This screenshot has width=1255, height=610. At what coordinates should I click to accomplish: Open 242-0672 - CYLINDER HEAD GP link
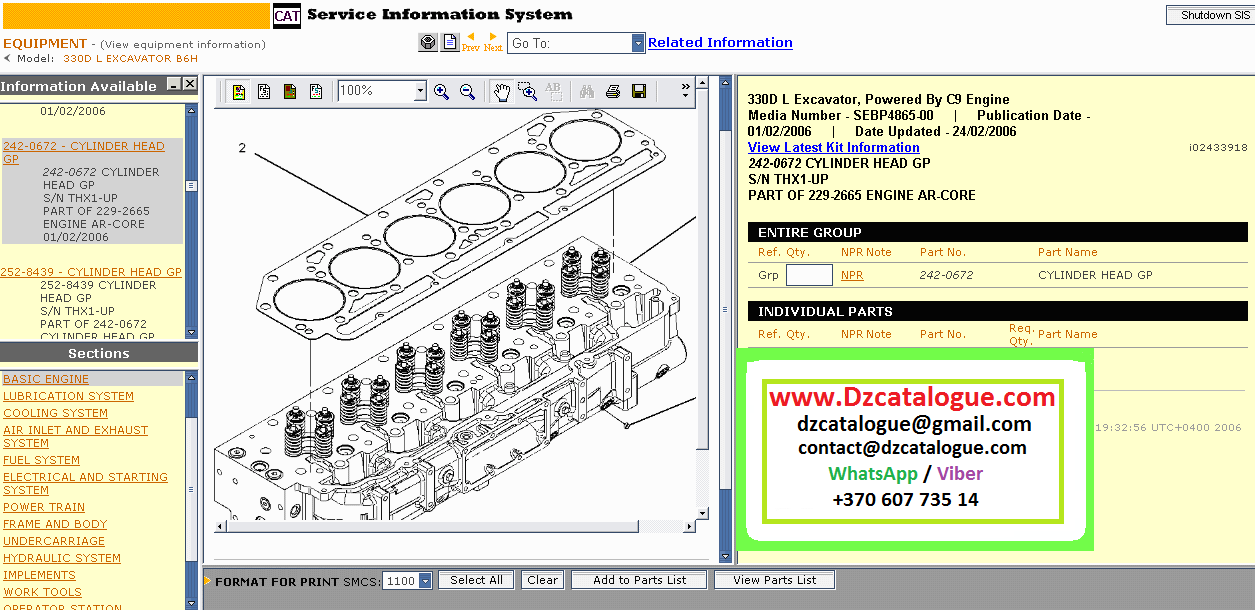coord(83,152)
